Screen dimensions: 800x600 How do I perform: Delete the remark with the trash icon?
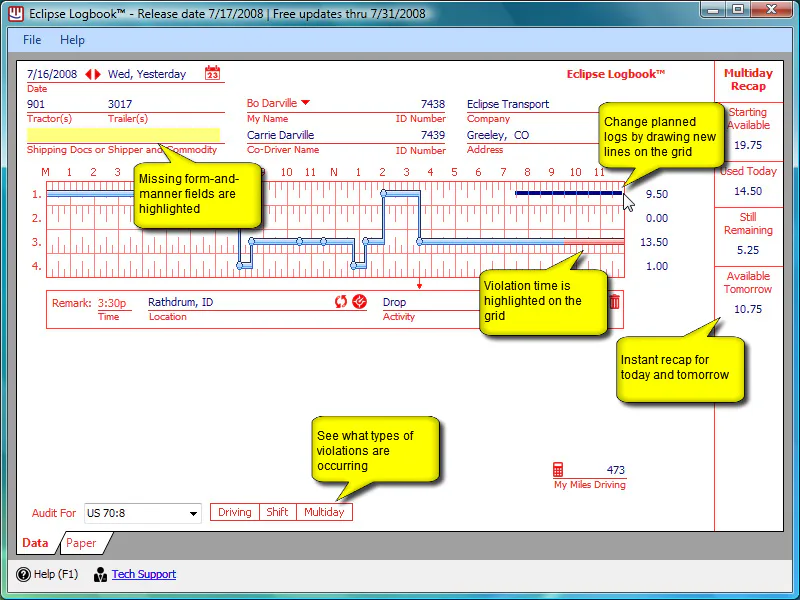[x=615, y=302]
